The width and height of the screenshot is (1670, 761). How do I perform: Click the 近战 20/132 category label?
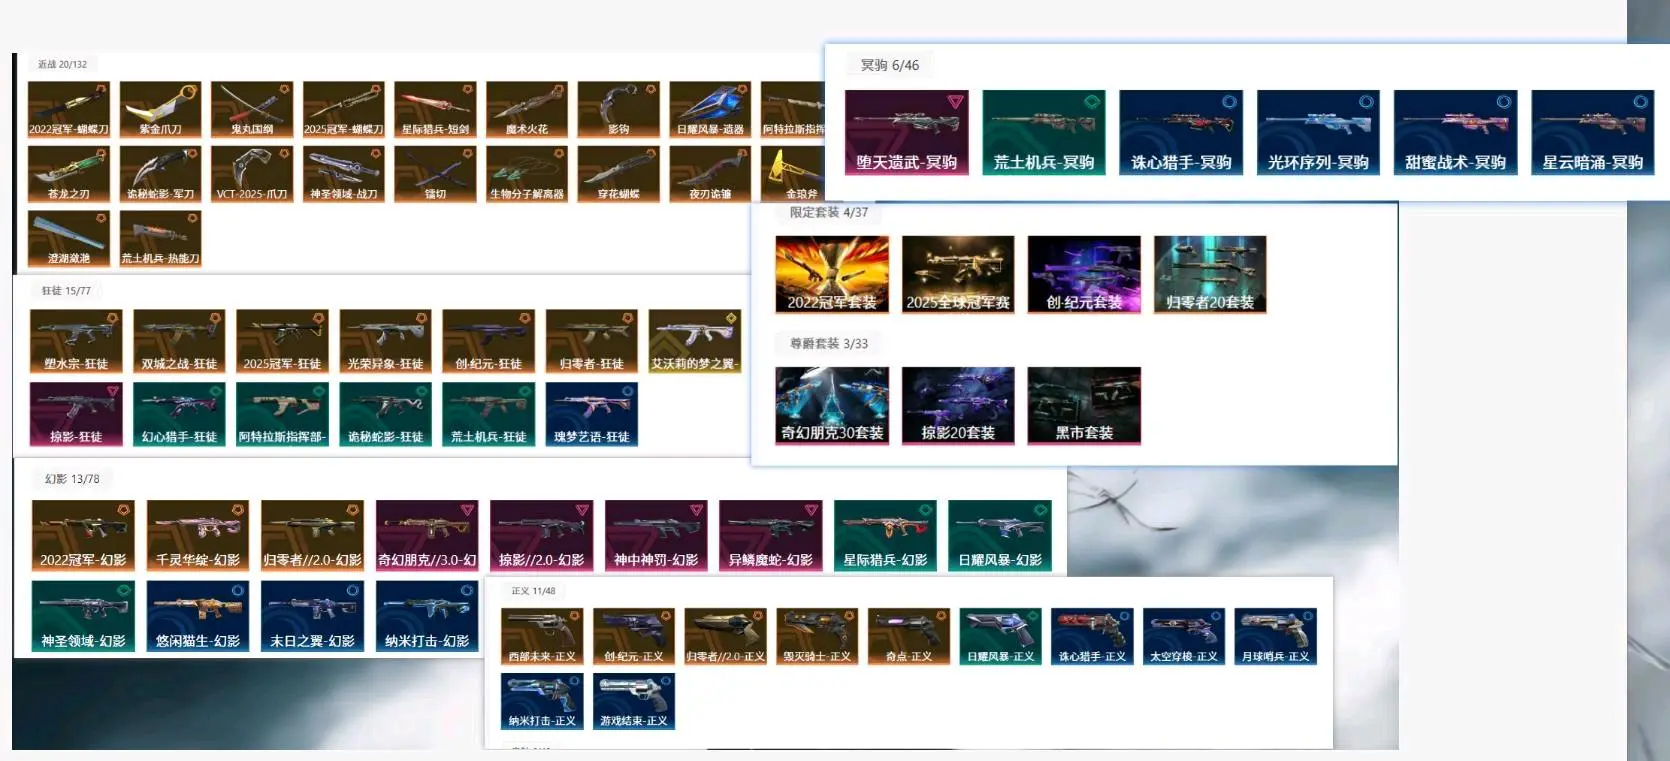(x=62, y=64)
